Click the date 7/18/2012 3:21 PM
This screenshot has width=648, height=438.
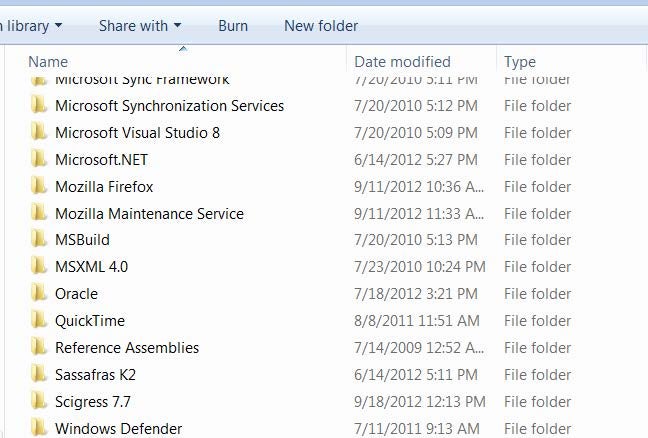(416, 294)
